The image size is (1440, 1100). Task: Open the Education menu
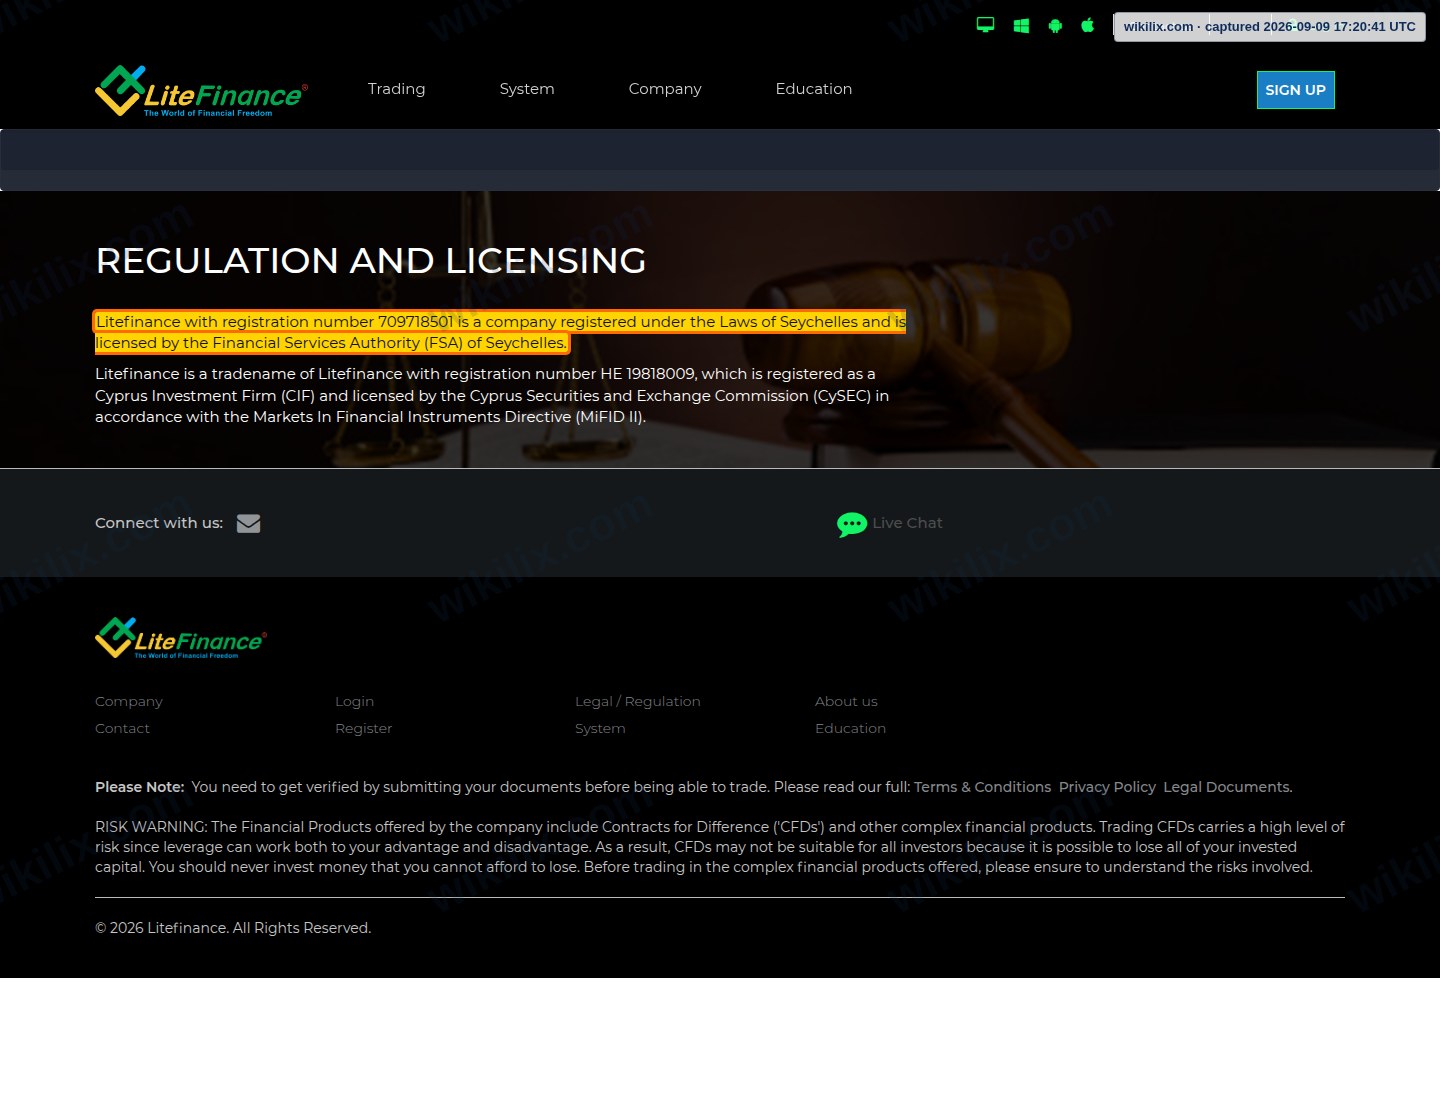tap(814, 89)
